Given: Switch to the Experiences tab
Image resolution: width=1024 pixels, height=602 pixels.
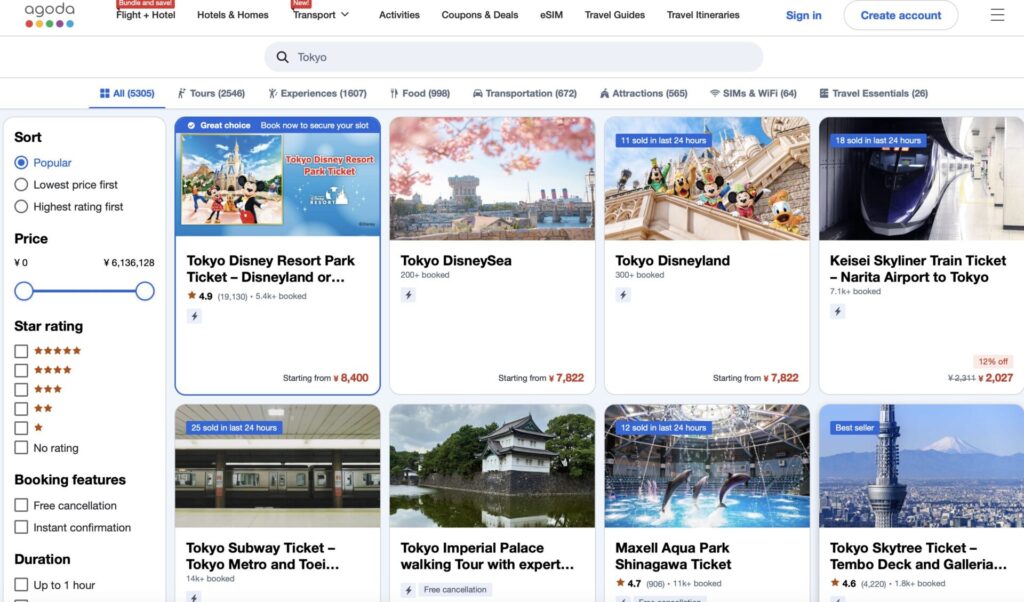Looking at the screenshot, I should point(317,93).
